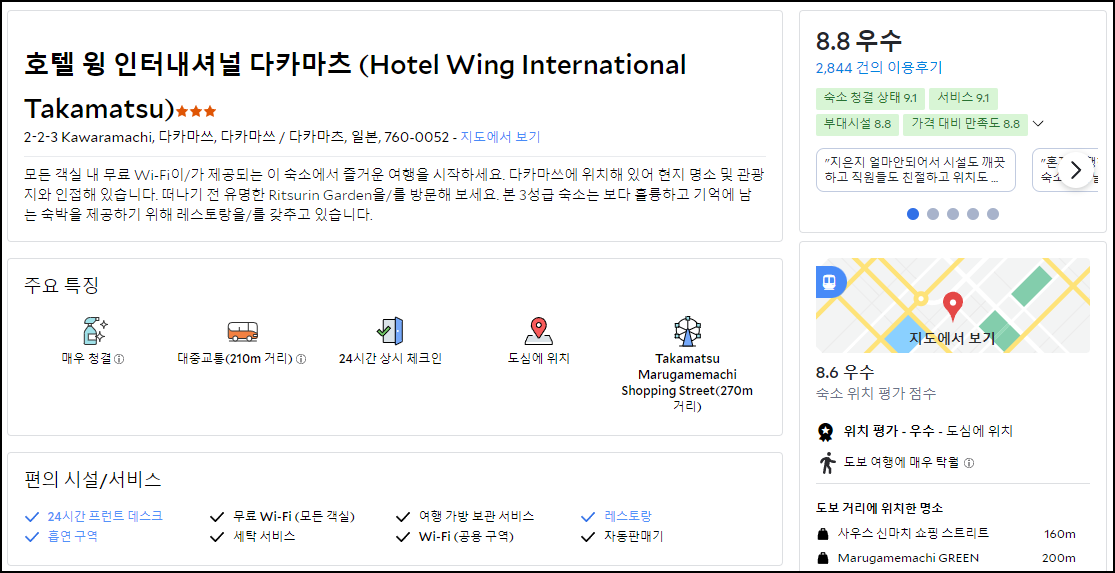The width and height of the screenshot is (1115, 573).
Task: Click the checkmark beside 세탁 서비스
Action: tap(218, 536)
